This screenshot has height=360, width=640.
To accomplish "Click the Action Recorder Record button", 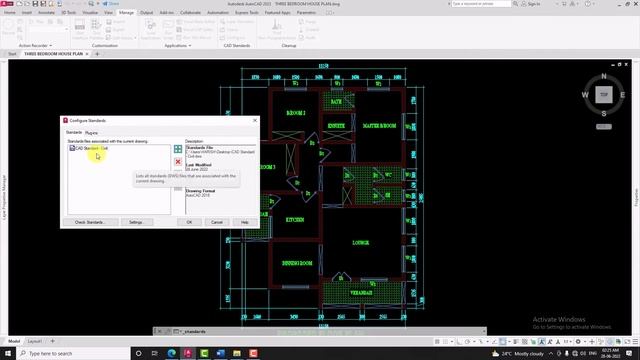I will 8,28.
